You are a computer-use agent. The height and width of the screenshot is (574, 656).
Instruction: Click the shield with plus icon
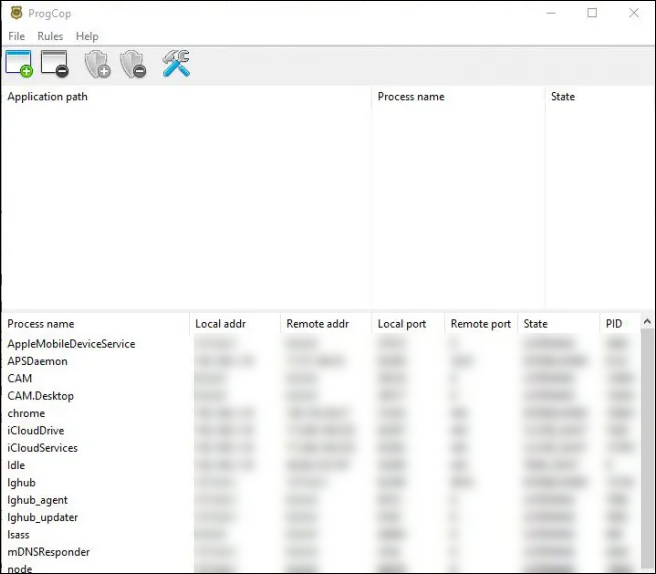(x=97, y=64)
